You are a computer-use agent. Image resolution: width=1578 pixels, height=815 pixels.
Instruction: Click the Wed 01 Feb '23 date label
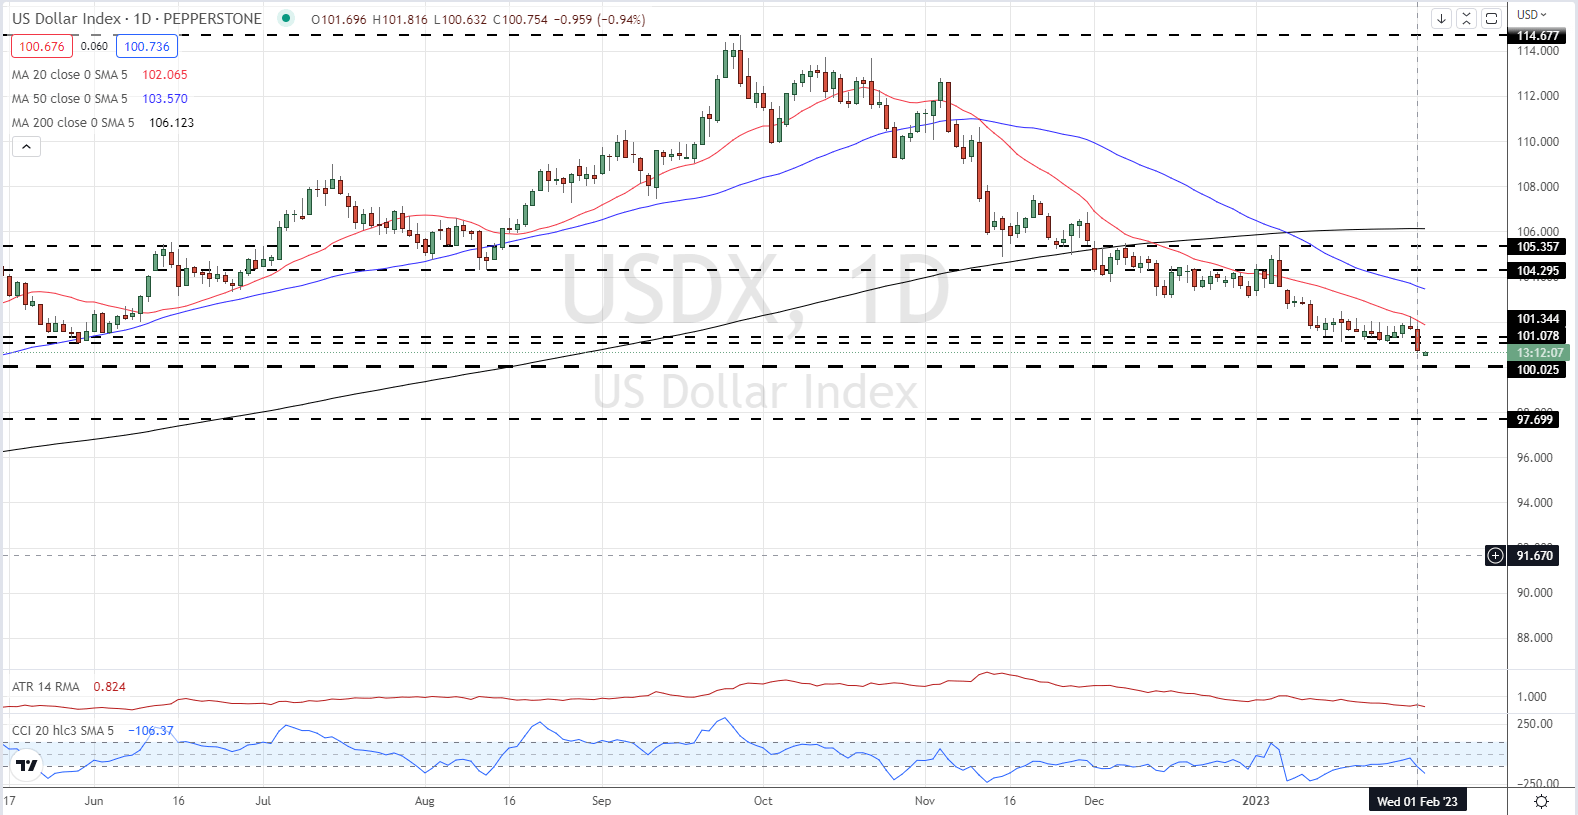tap(1417, 801)
